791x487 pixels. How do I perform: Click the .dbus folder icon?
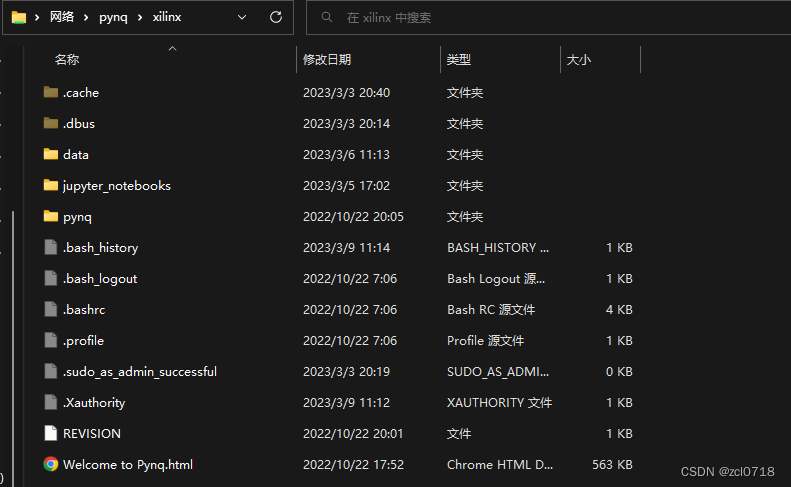click(50, 123)
